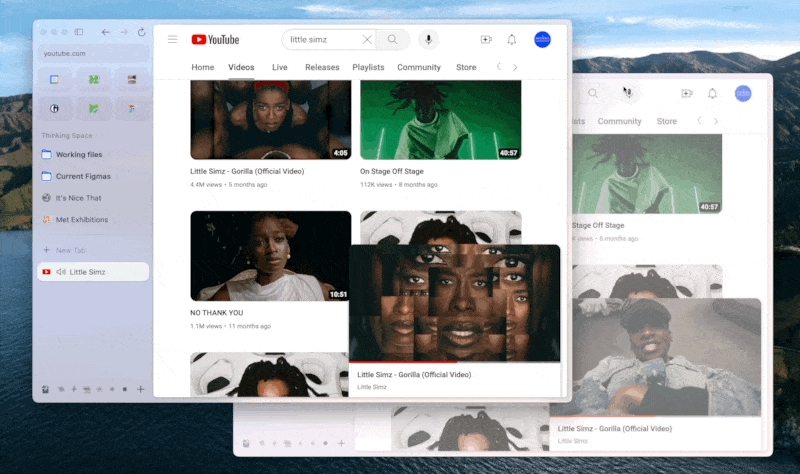The height and width of the screenshot is (474, 800).
Task: Click the plus icon in the bottom window
Action: click(x=341, y=443)
